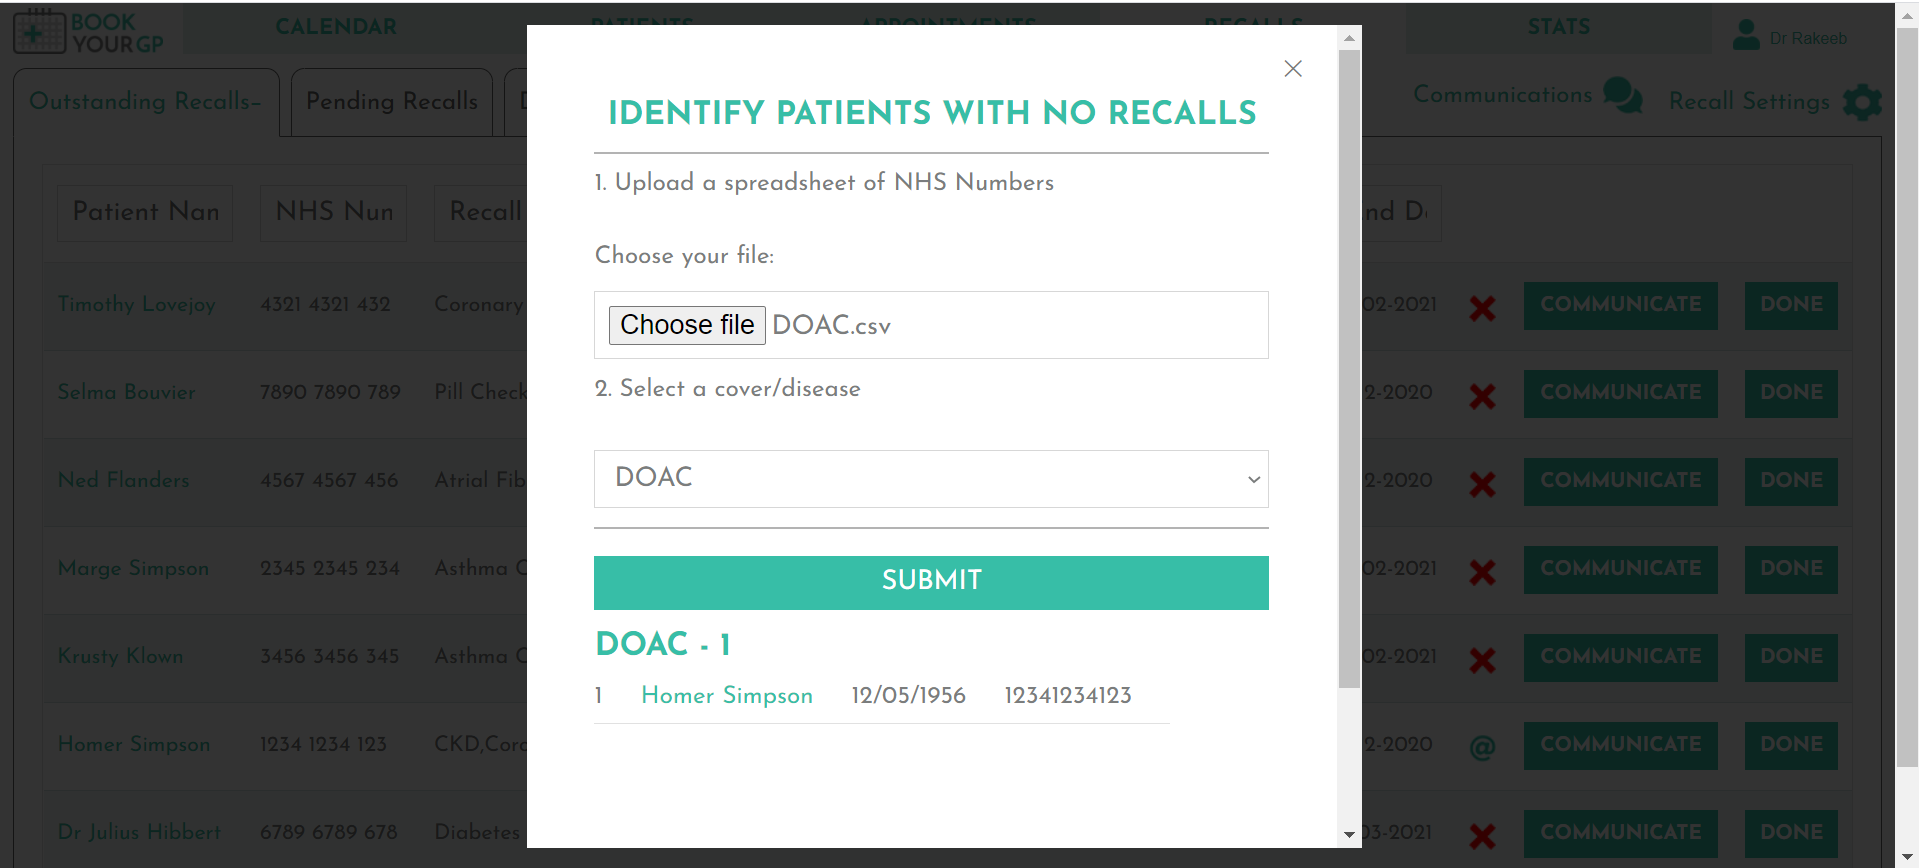The image size is (1919, 868).
Task: Click the red X icon for Marge Simpson
Action: pos(1482,572)
